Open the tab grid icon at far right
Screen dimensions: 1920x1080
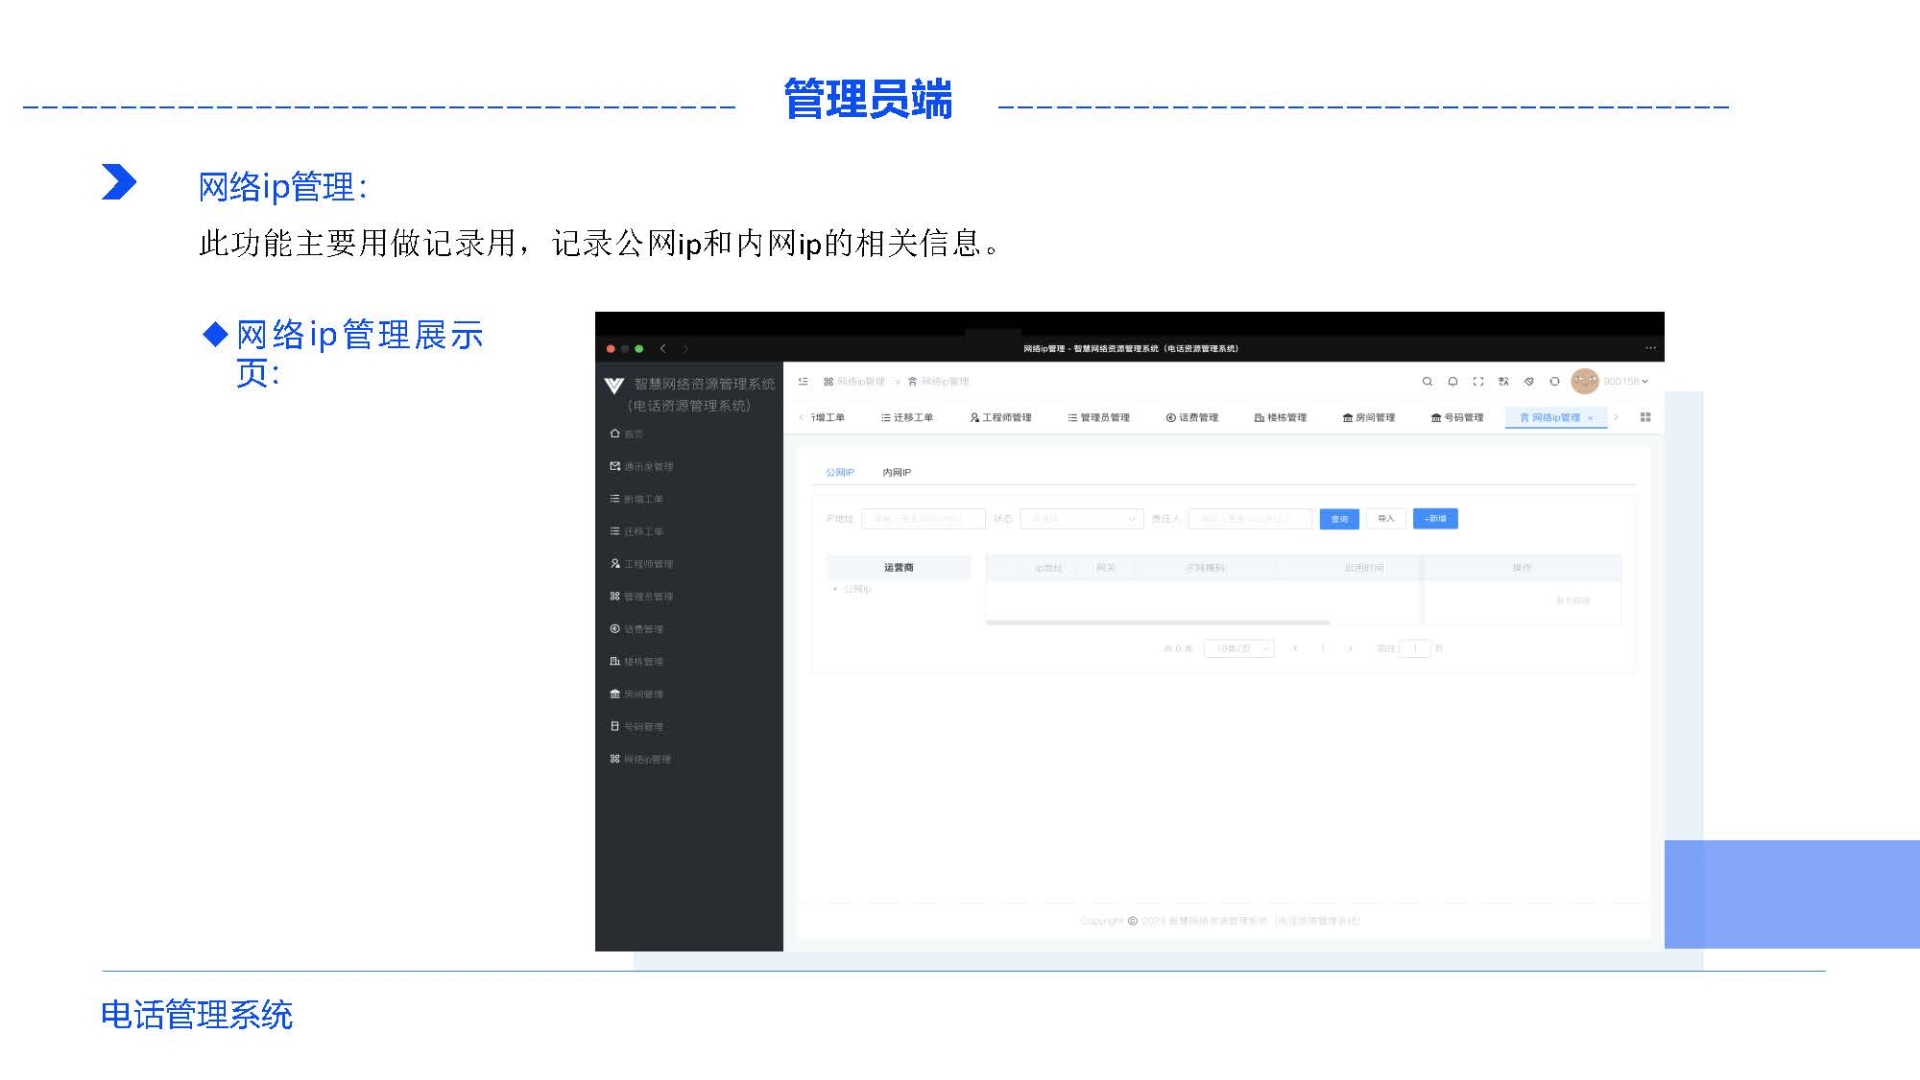click(x=1645, y=417)
